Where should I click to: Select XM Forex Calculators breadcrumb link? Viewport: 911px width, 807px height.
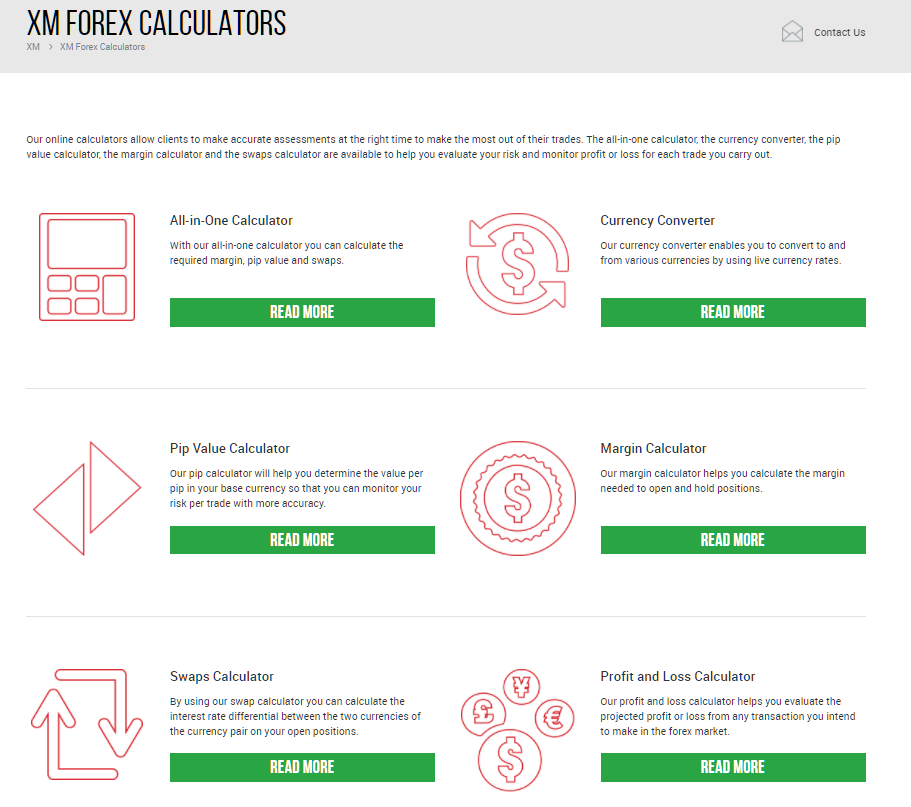102,47
